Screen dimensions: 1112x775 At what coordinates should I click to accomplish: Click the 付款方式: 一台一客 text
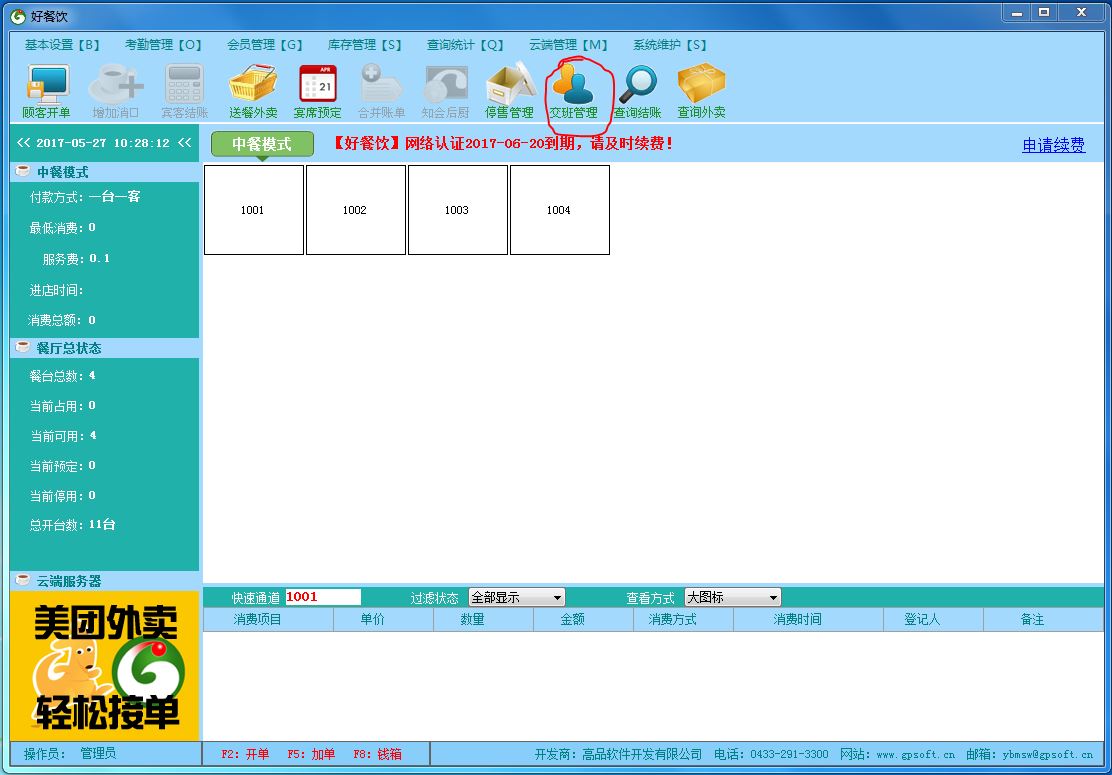[85, 197]
